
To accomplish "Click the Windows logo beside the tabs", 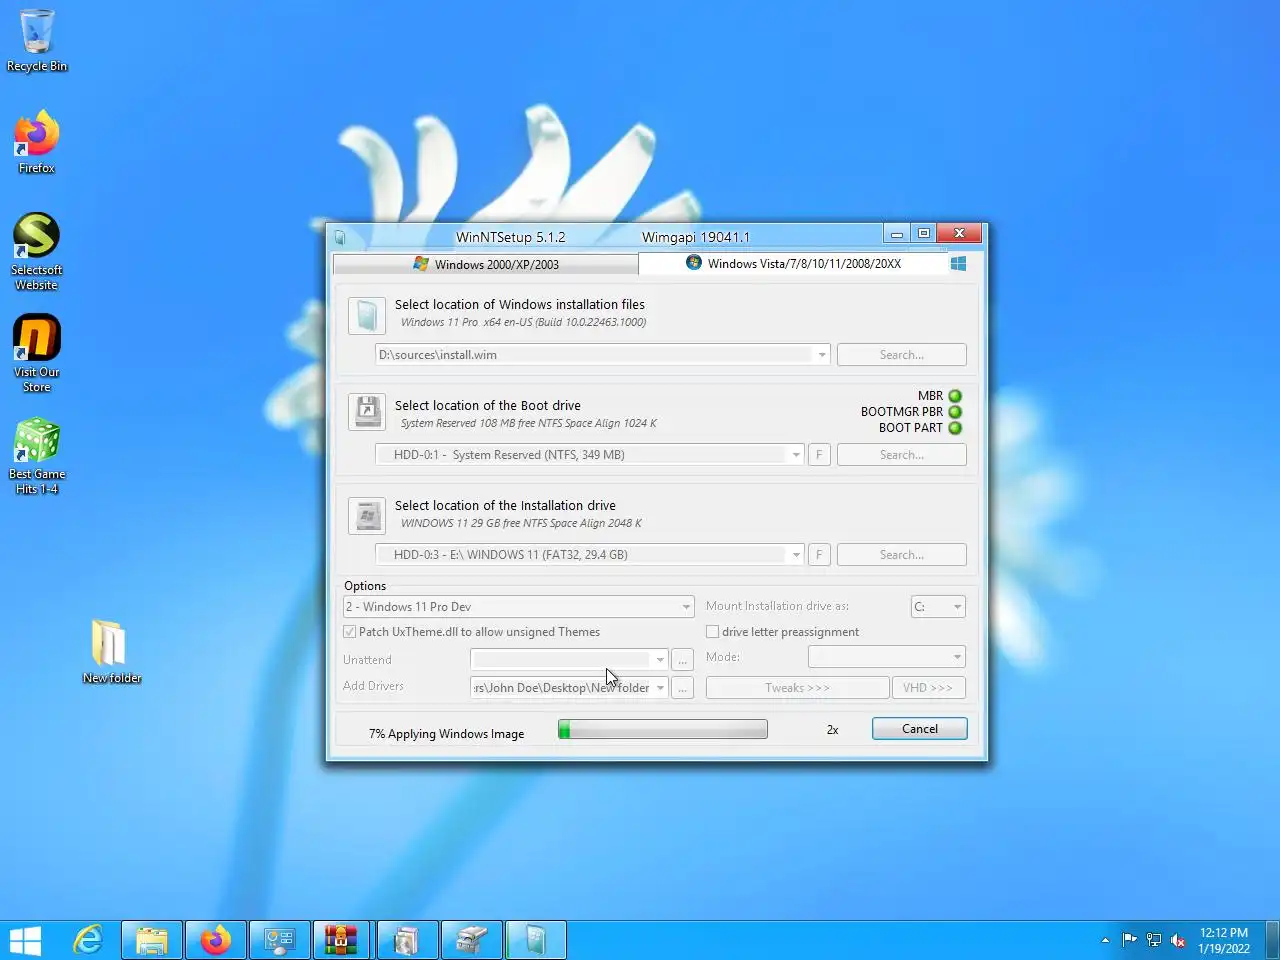I will pyautogui.click(x=958, y=263).
